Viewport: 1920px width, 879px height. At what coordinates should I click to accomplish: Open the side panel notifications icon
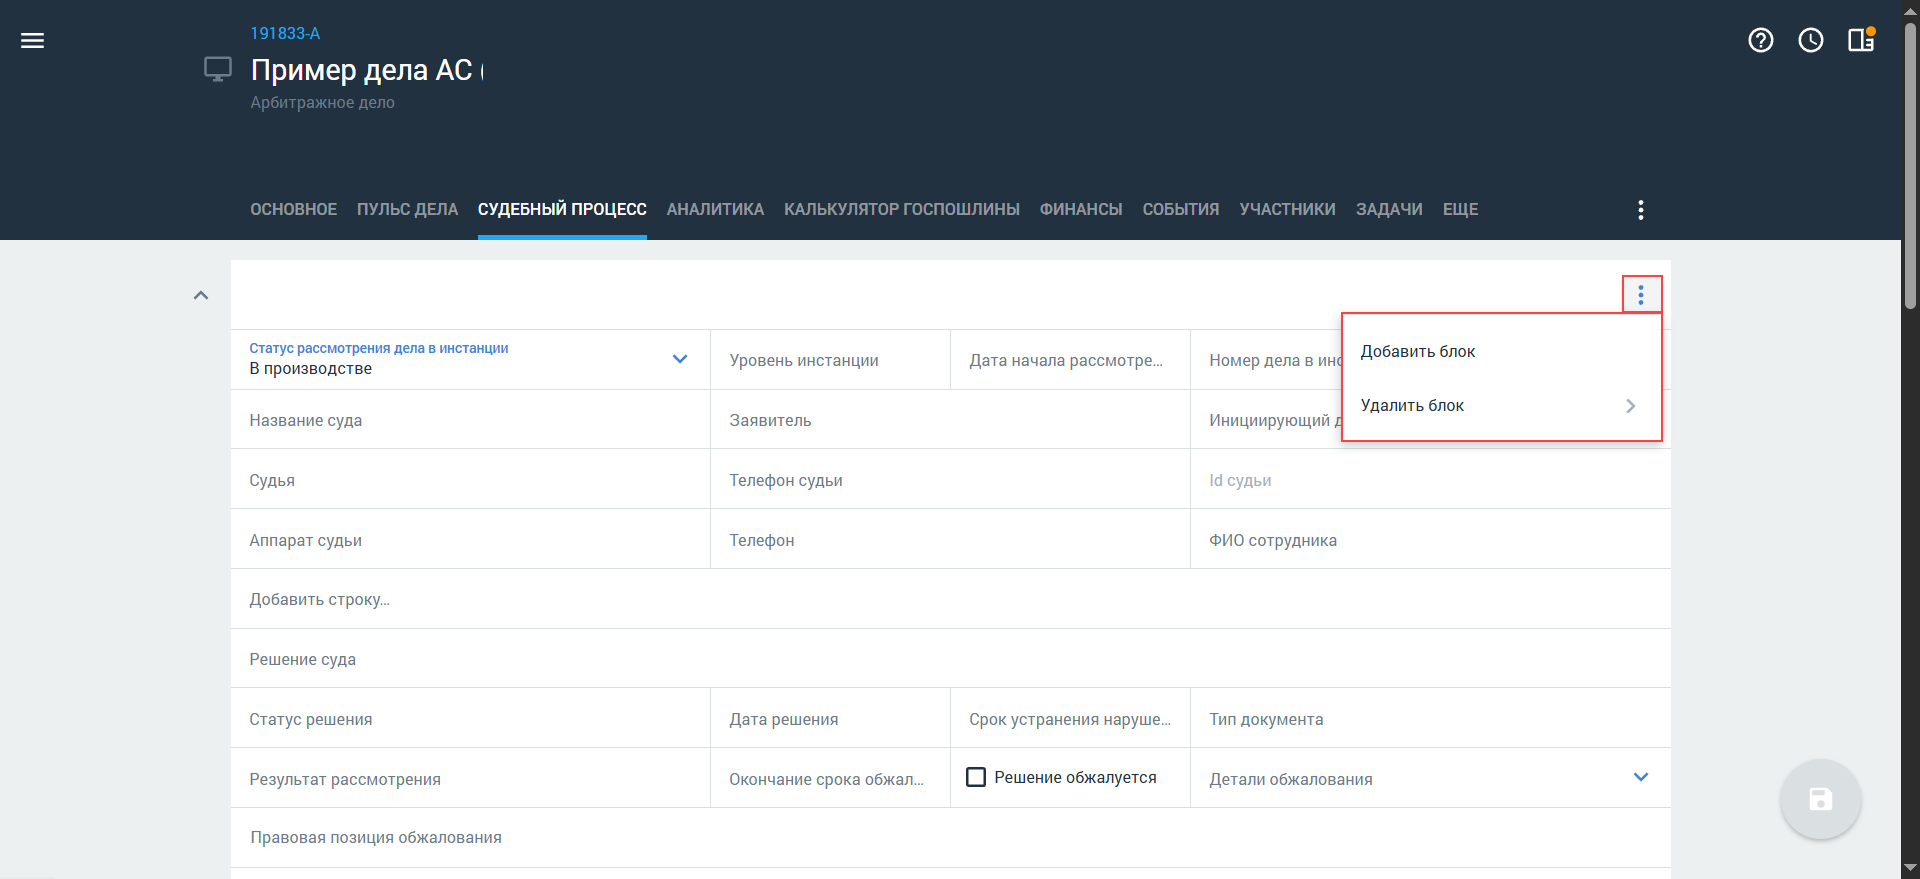tap(1860, 40)
